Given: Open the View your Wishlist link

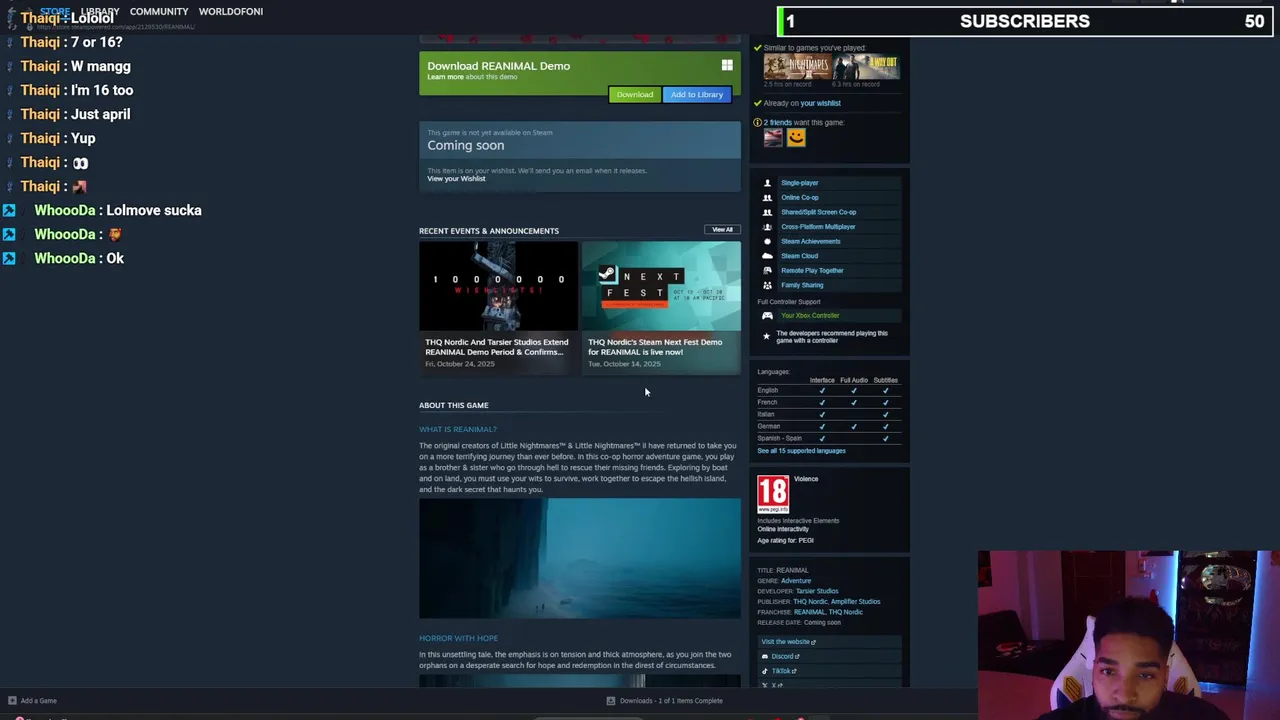Looking at the screenshot, I should click(456, 179).
